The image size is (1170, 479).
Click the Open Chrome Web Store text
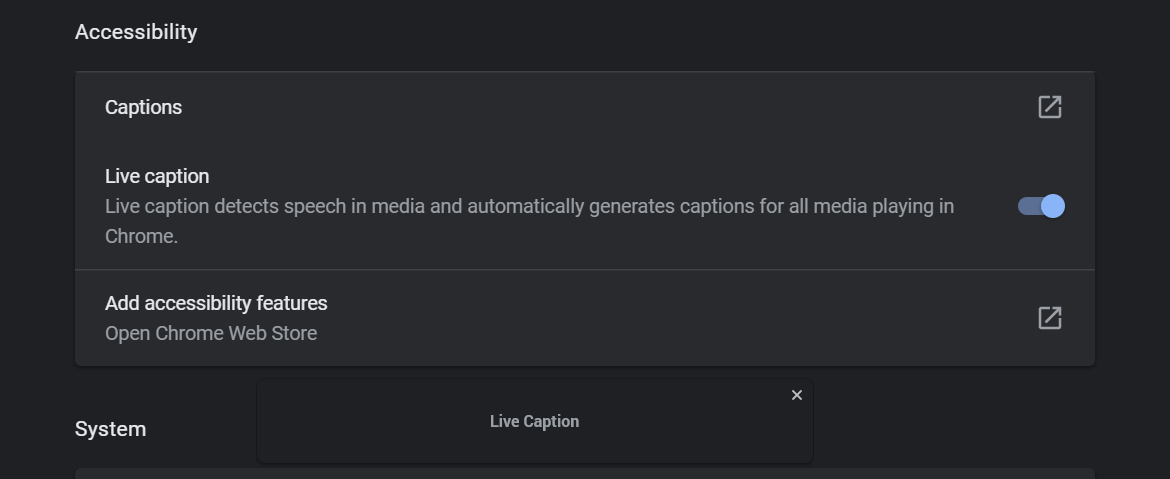click(211, 334)
